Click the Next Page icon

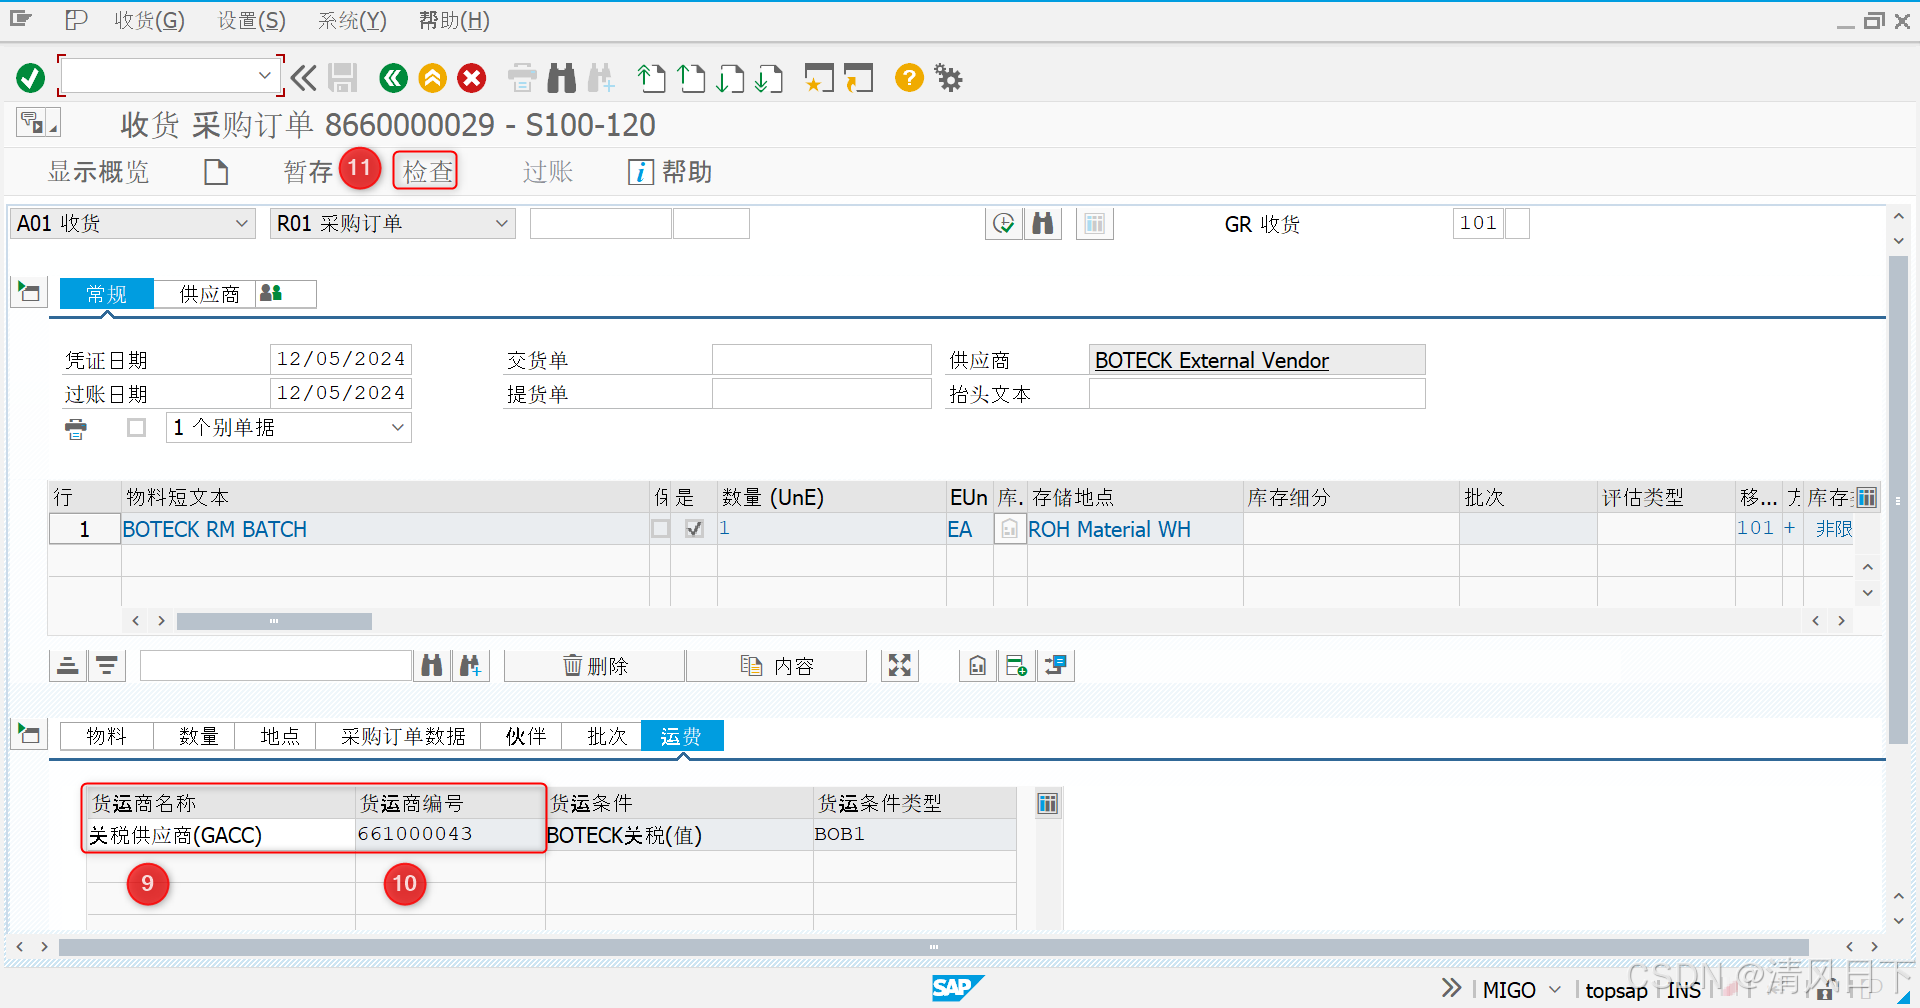click(x=731, y=78)
